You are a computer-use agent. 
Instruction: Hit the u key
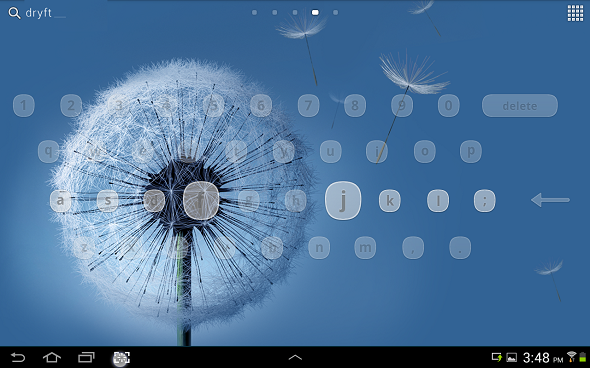point(330,152)
